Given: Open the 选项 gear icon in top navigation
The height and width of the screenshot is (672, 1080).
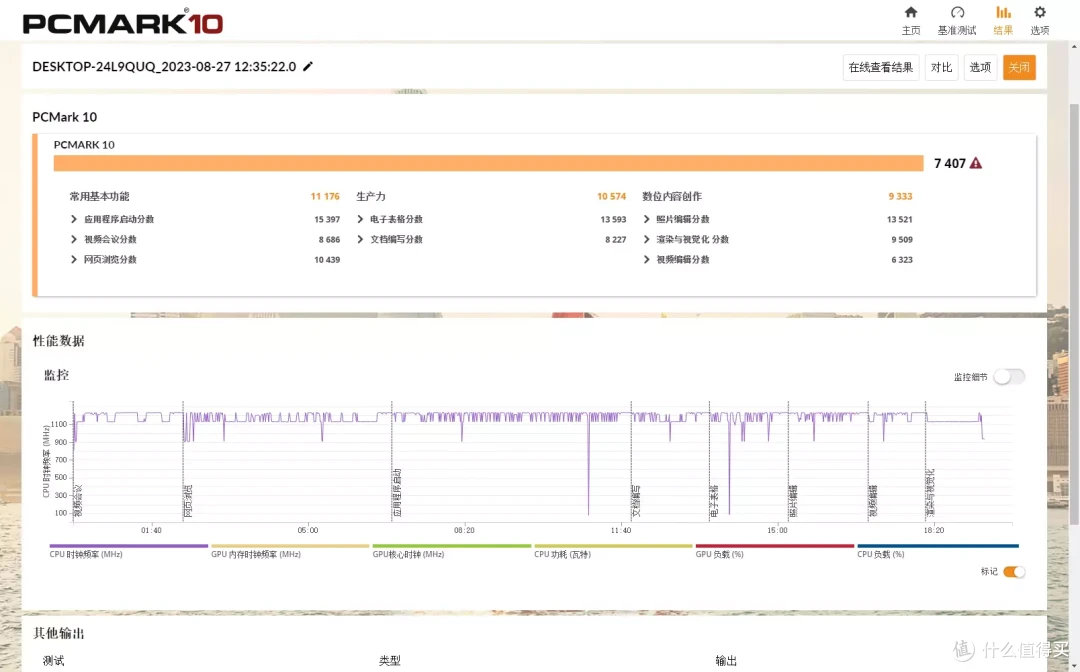Looking at the screenshot, I should coord(1039,12).
